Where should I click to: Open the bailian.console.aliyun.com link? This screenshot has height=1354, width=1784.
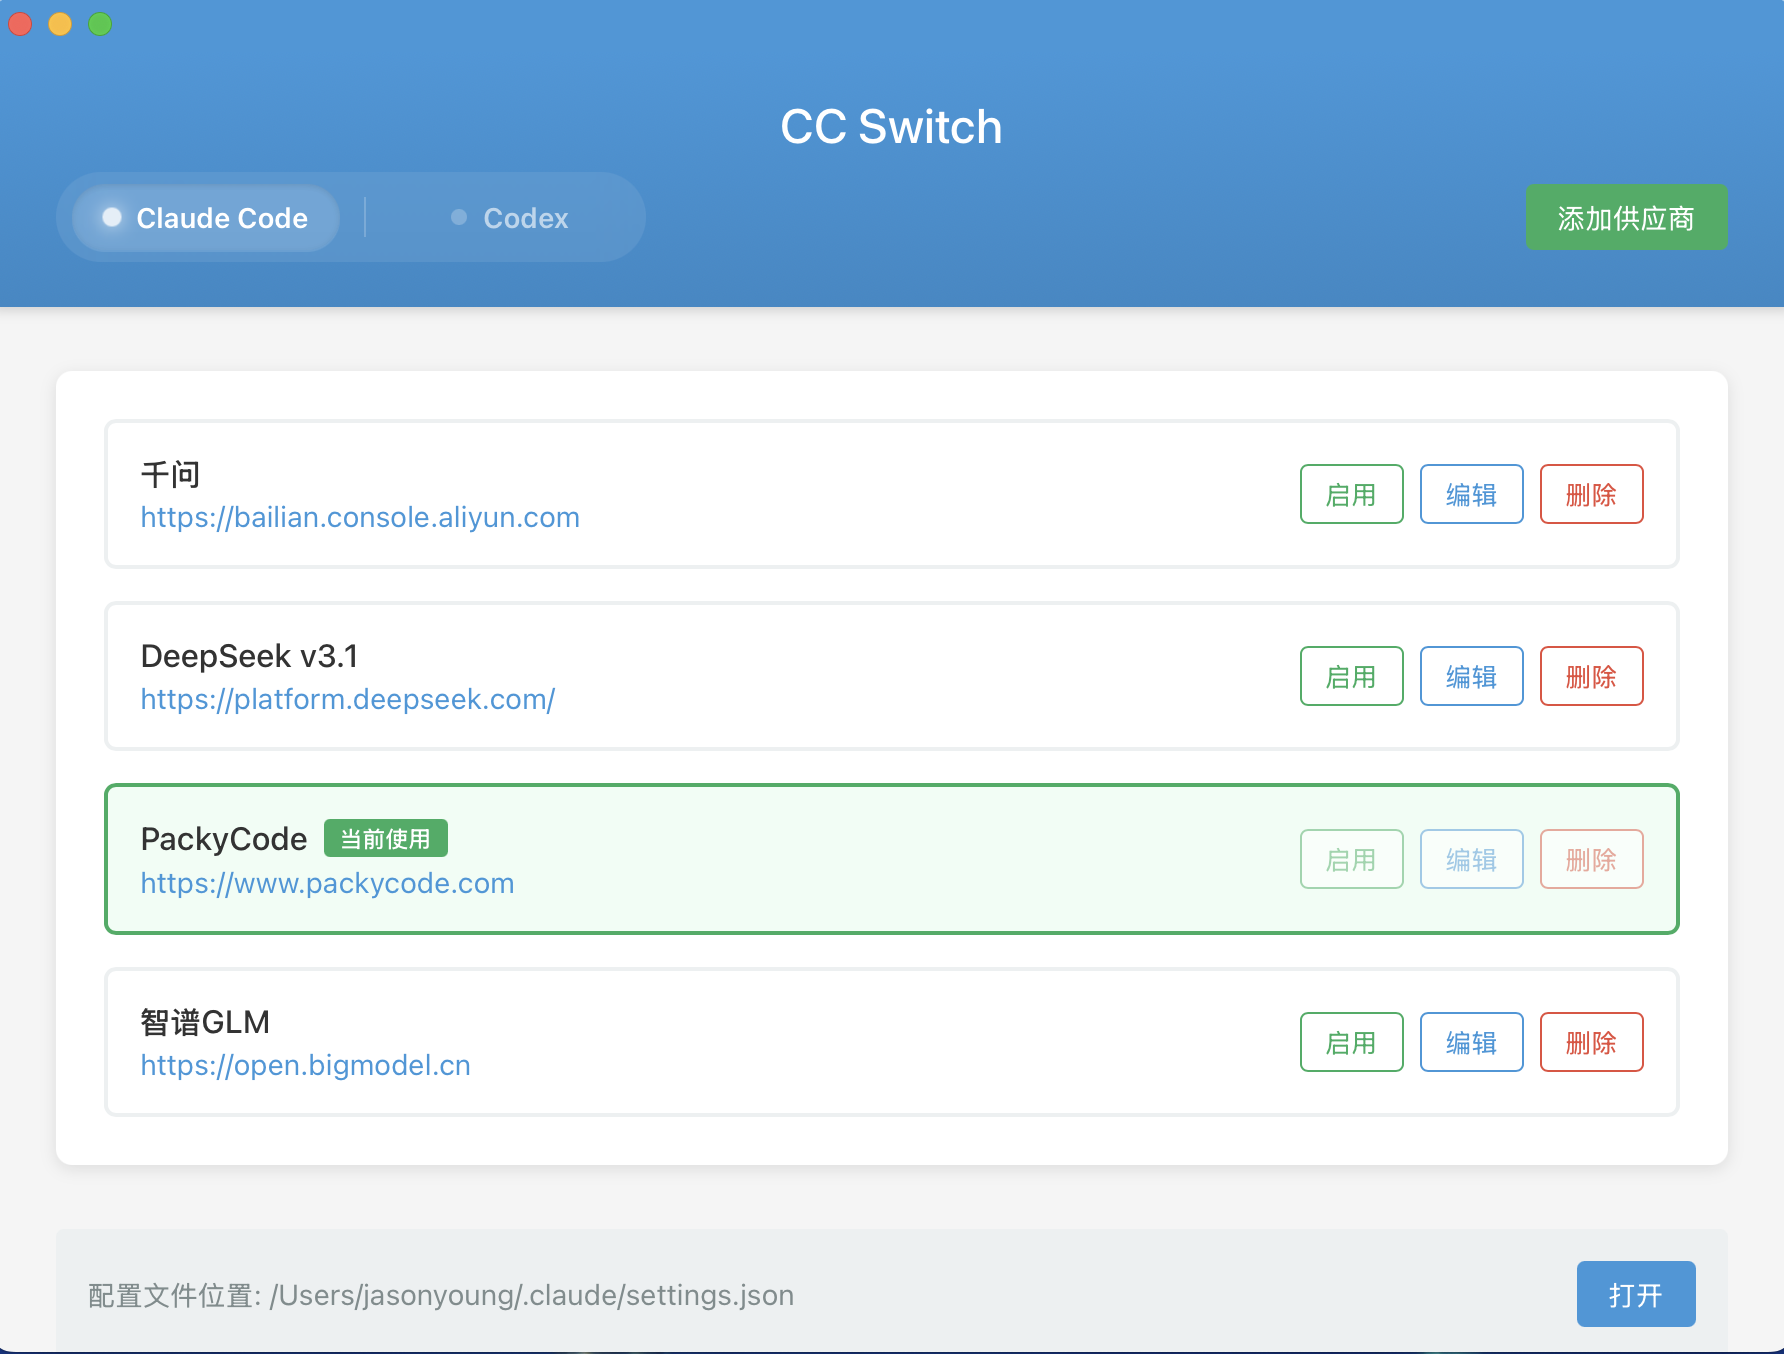(360, 518)
